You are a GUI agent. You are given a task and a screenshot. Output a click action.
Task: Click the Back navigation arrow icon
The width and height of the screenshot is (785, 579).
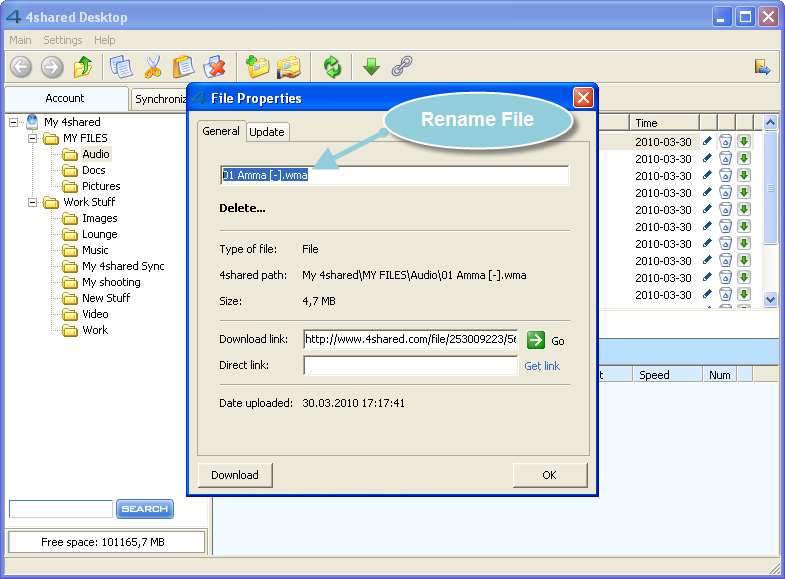(21, 67)
